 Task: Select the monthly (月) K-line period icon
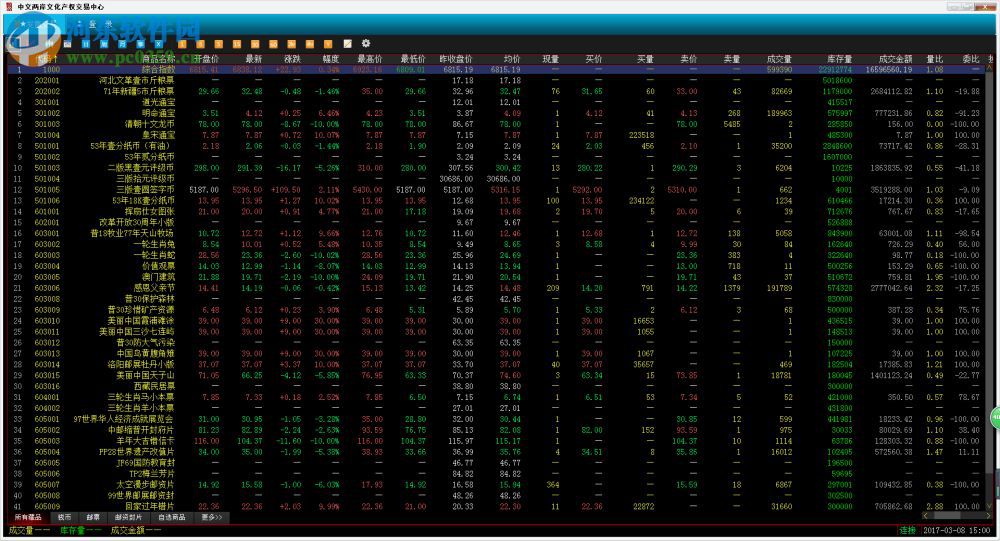(122, 44)
